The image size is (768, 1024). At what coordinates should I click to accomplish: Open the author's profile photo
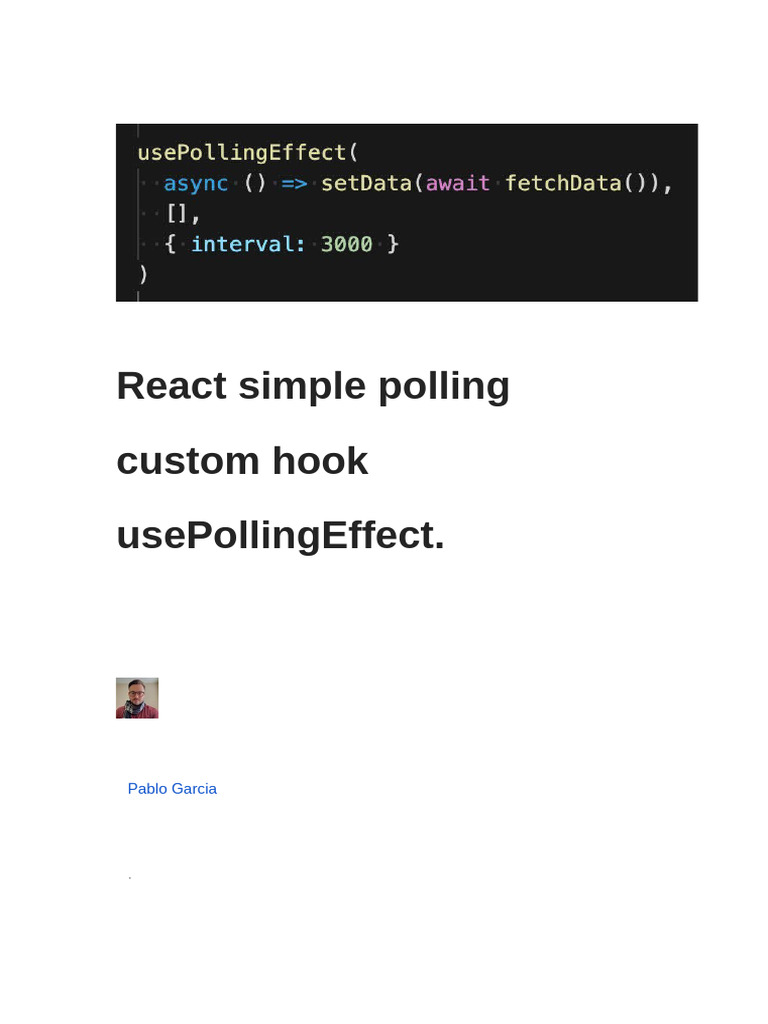coord(137,698)
